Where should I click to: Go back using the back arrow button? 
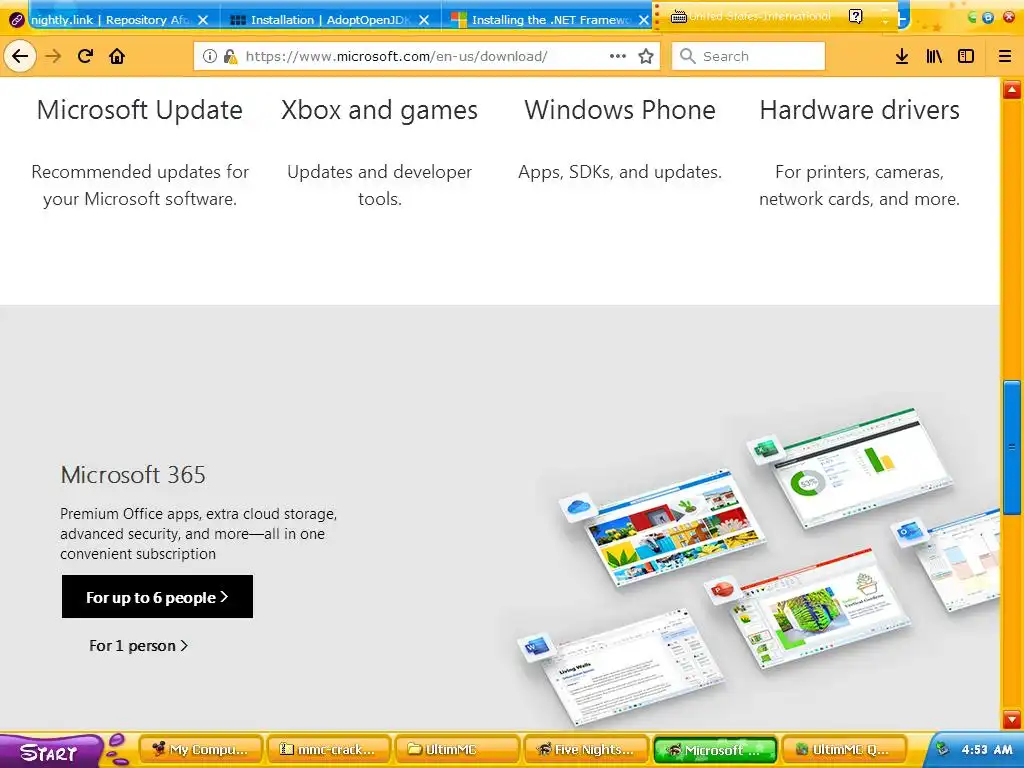[x=20, y=56]
